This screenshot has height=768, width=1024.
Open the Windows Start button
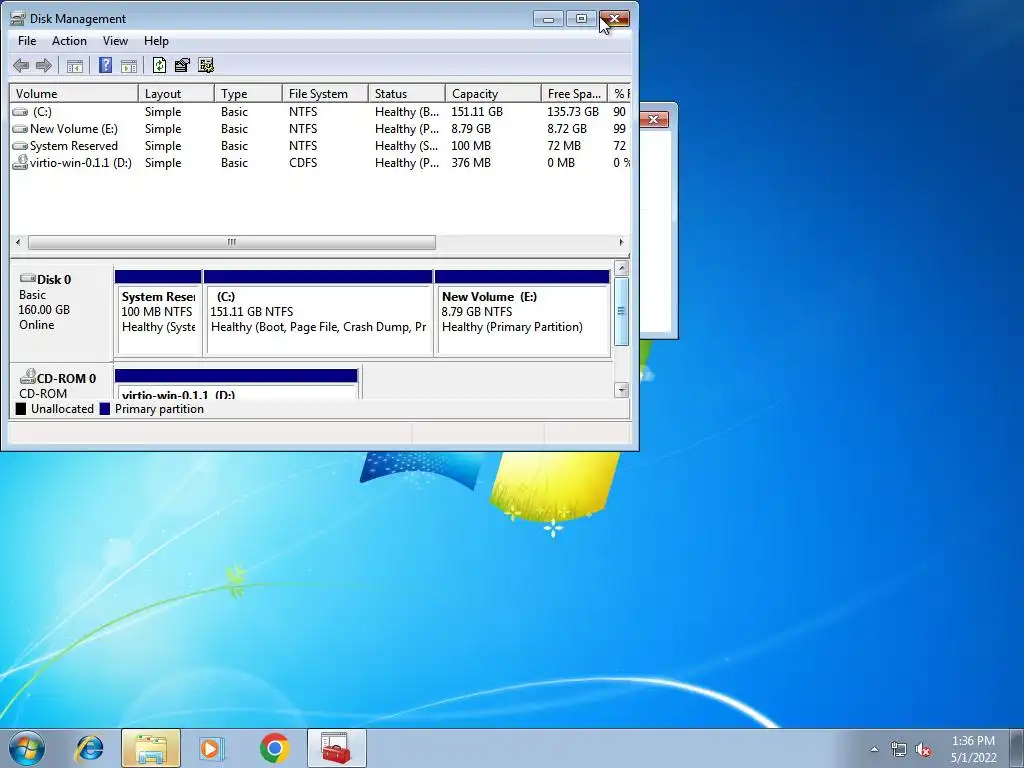(x=27, y=748)
